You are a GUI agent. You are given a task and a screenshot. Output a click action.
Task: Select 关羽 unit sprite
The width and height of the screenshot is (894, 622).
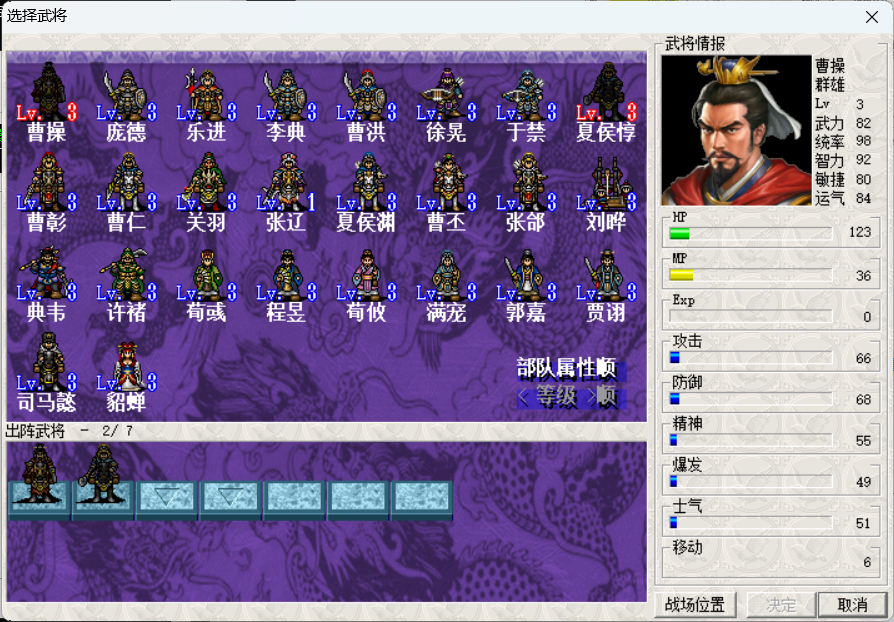coord(206,193)
